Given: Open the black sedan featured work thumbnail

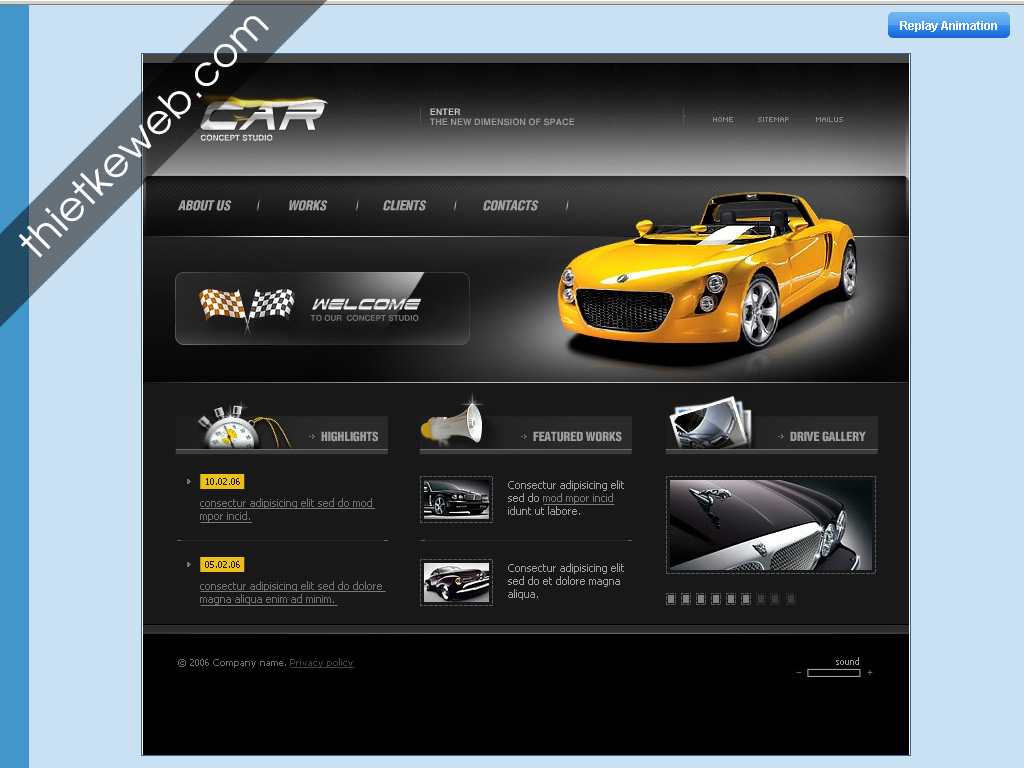Looking at the screenshot, I should (456, 500).
